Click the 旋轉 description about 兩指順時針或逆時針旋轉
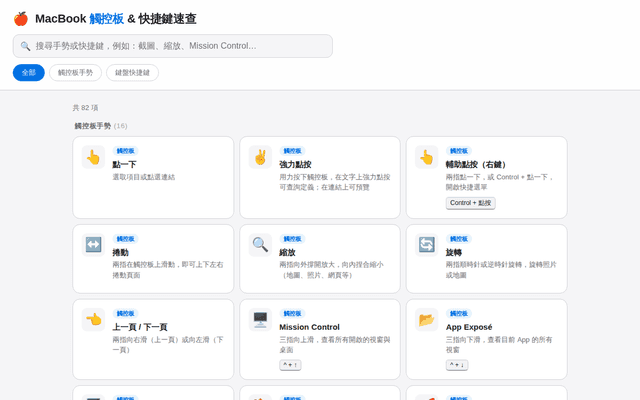640x400 pixels. pos(501,270)
